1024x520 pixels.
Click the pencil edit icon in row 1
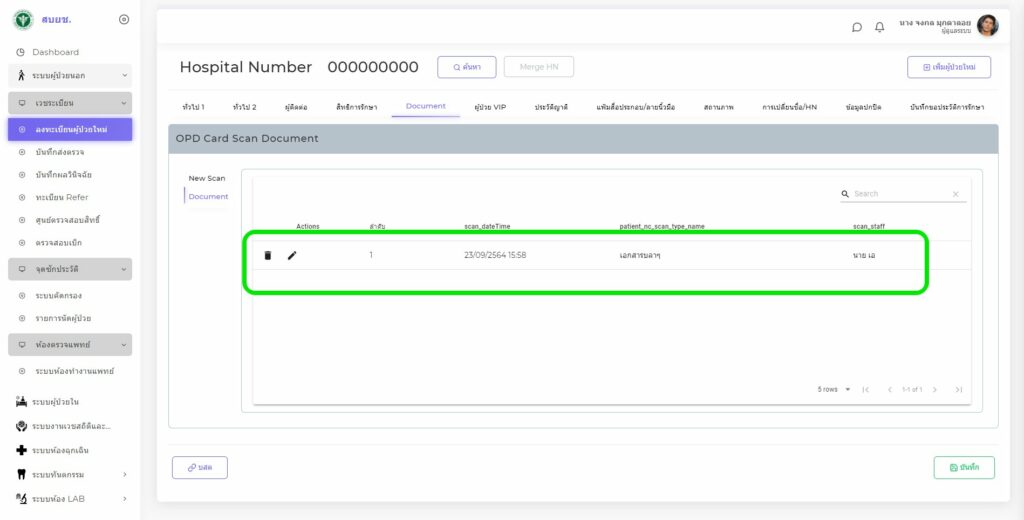click(x=292, y=256)
